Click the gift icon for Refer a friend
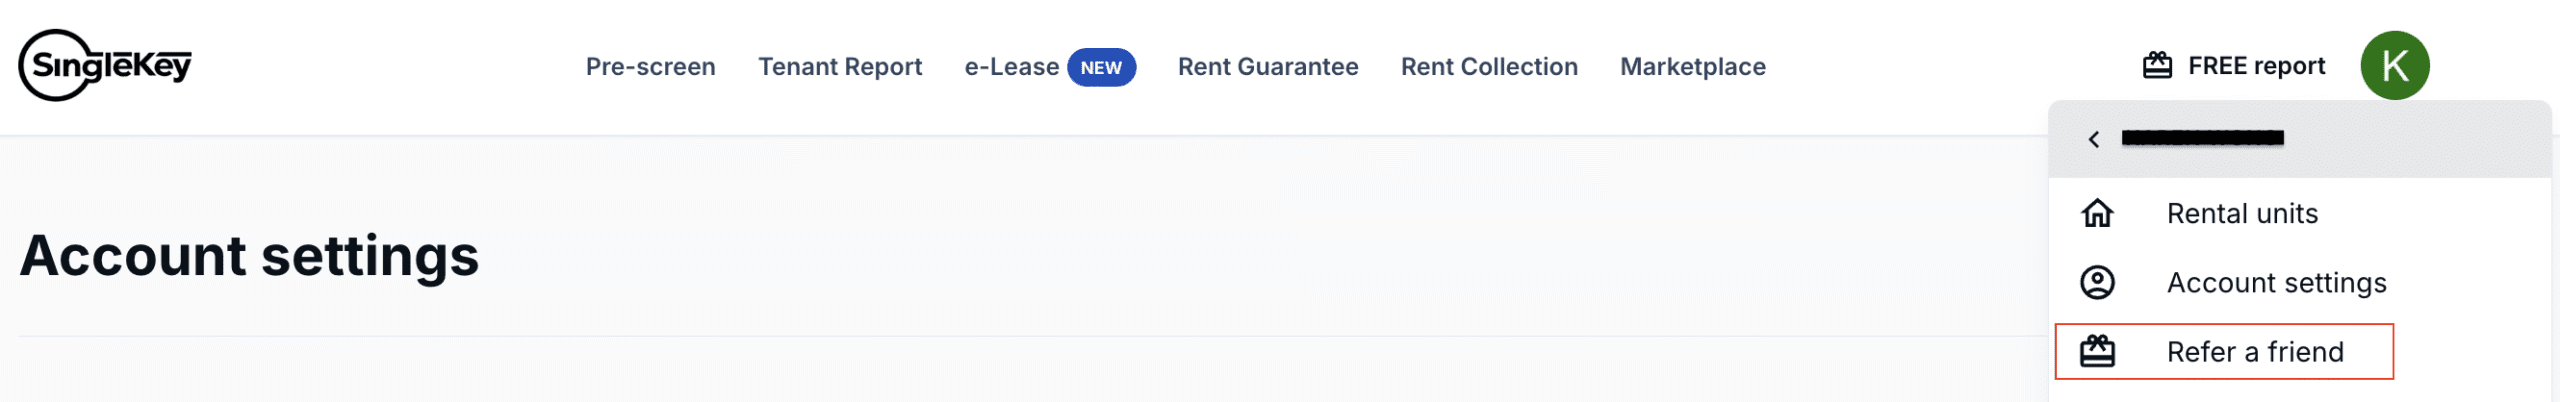This screenshot has width=2560, height=402. pos(2097,352)
